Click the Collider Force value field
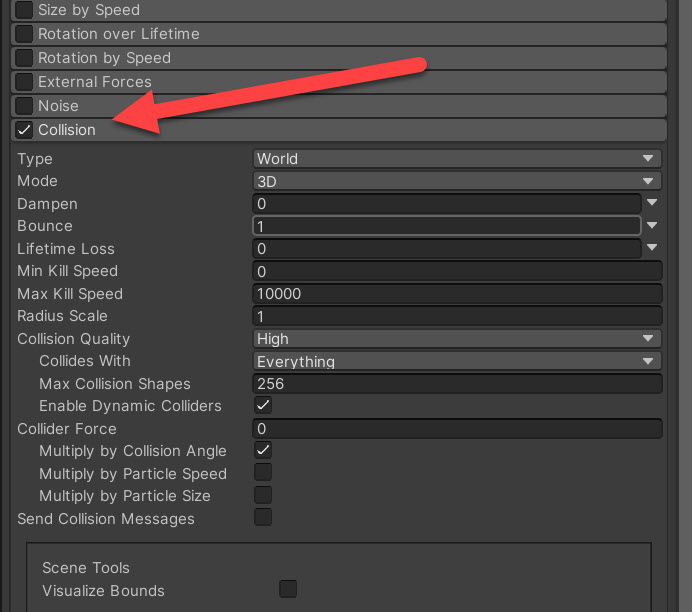This screenshot has height=612, width=692. pyautogui.click(x=457, y=428)
